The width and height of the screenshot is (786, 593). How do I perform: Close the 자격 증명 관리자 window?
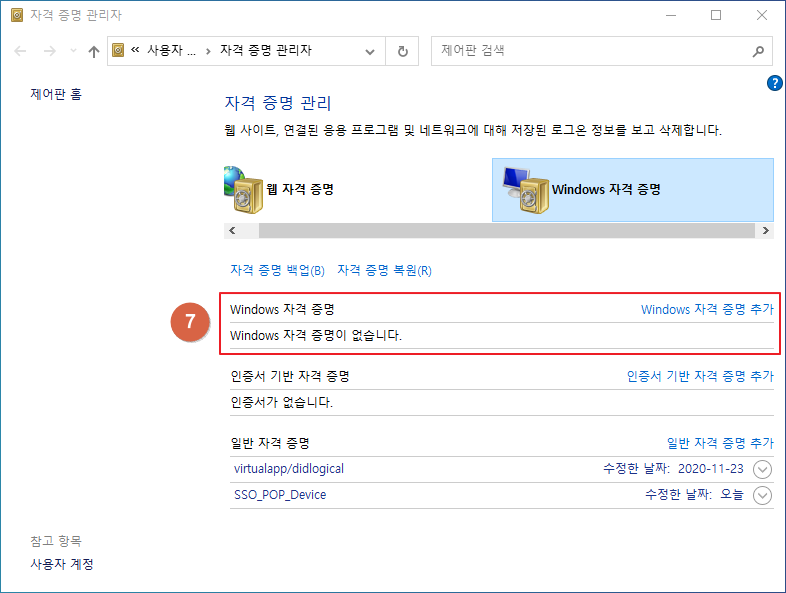[761, 16]
